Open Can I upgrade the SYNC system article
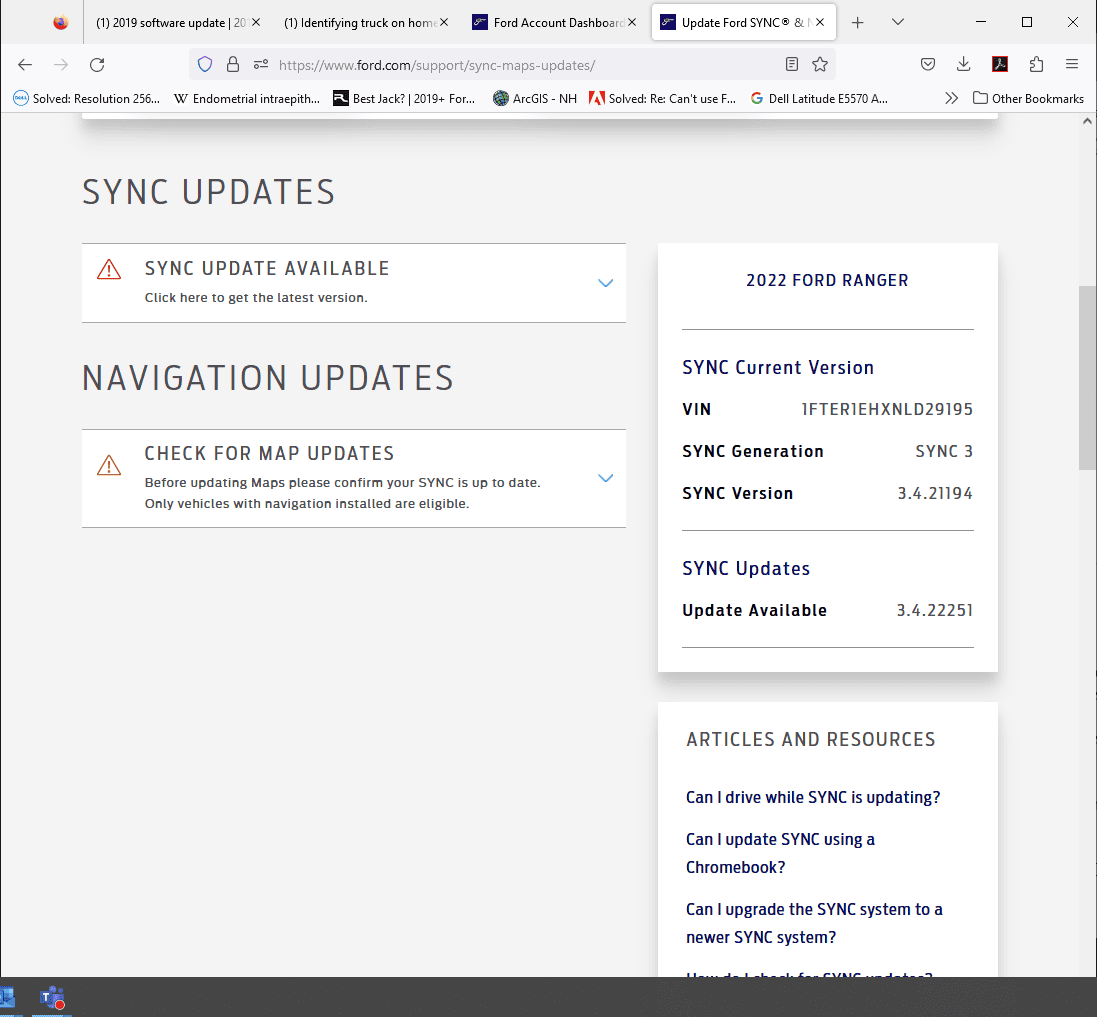Image resolution: width=1097 pixels, height=1017 pixels. (814, 923)
